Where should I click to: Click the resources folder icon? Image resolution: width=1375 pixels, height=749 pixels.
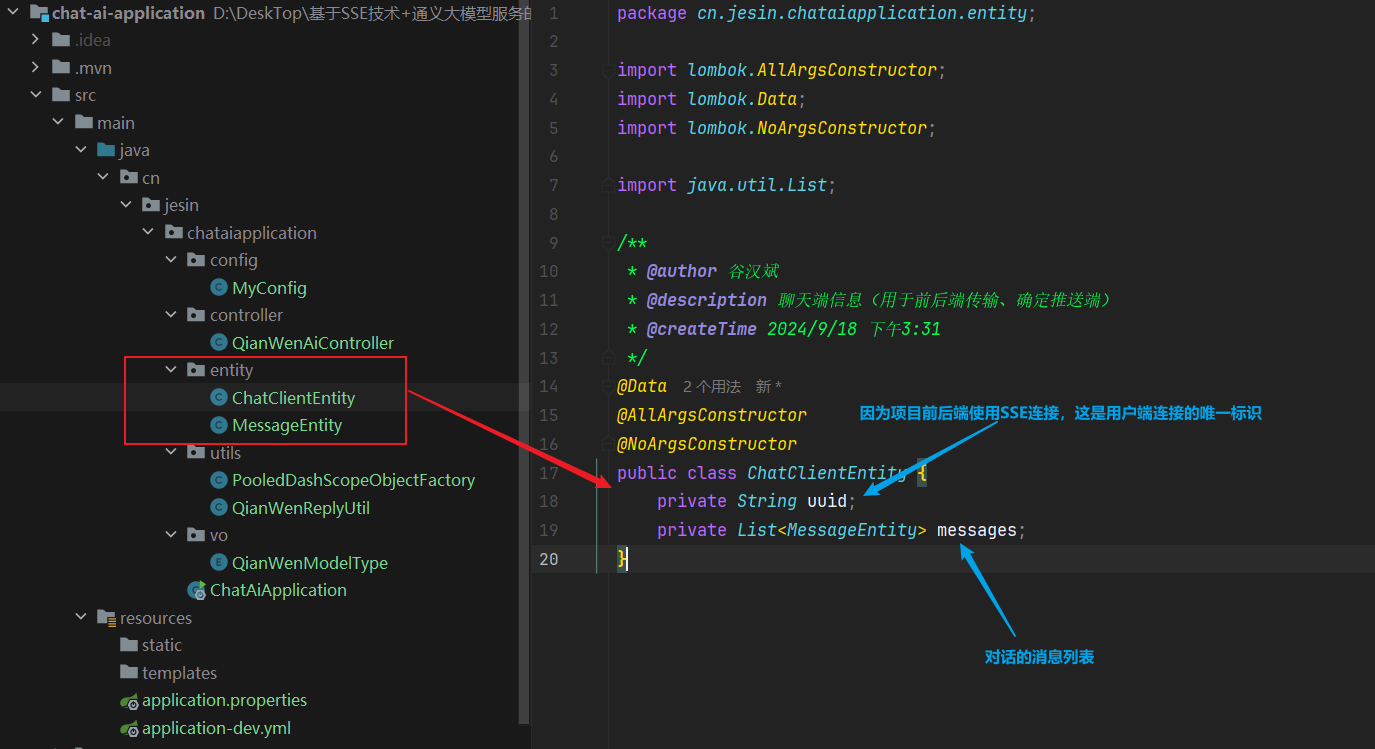(106, 618)
